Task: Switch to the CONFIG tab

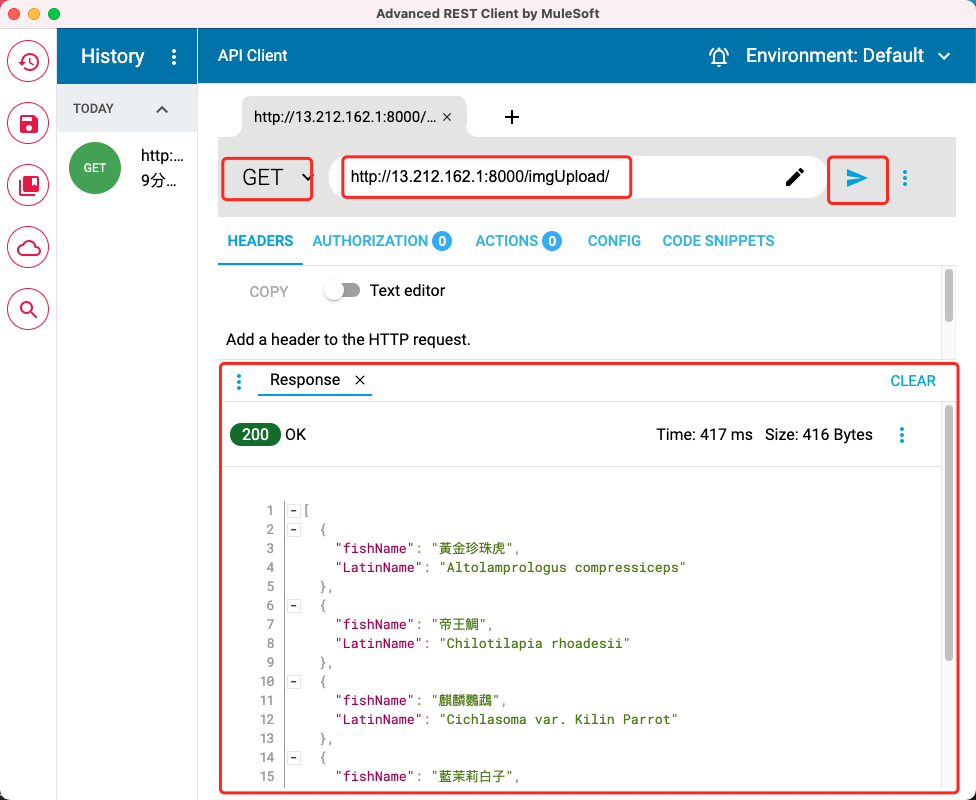Action: 614,242
